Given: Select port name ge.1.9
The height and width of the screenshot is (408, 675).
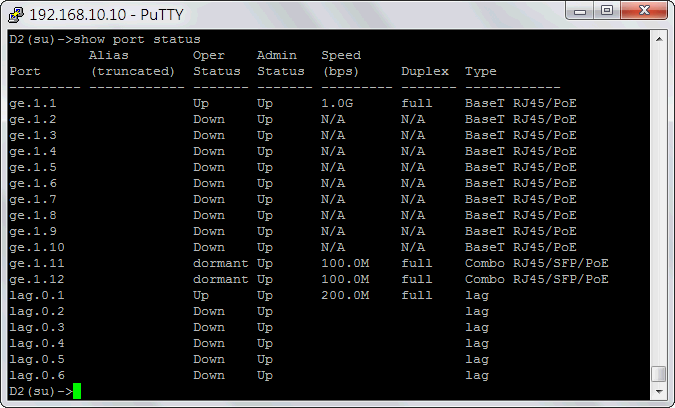Looking at the screenshot, I should tap(33, 232).
